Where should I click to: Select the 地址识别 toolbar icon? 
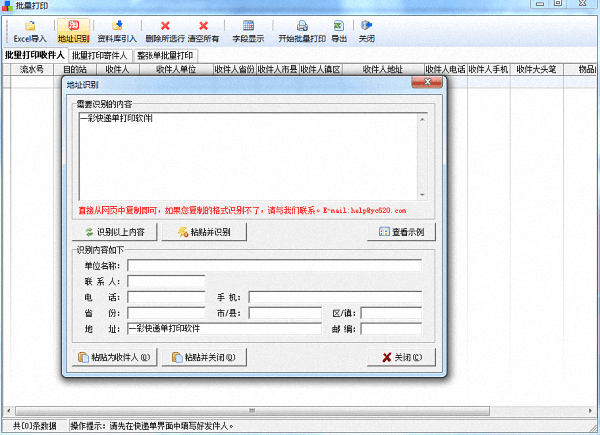74,31
